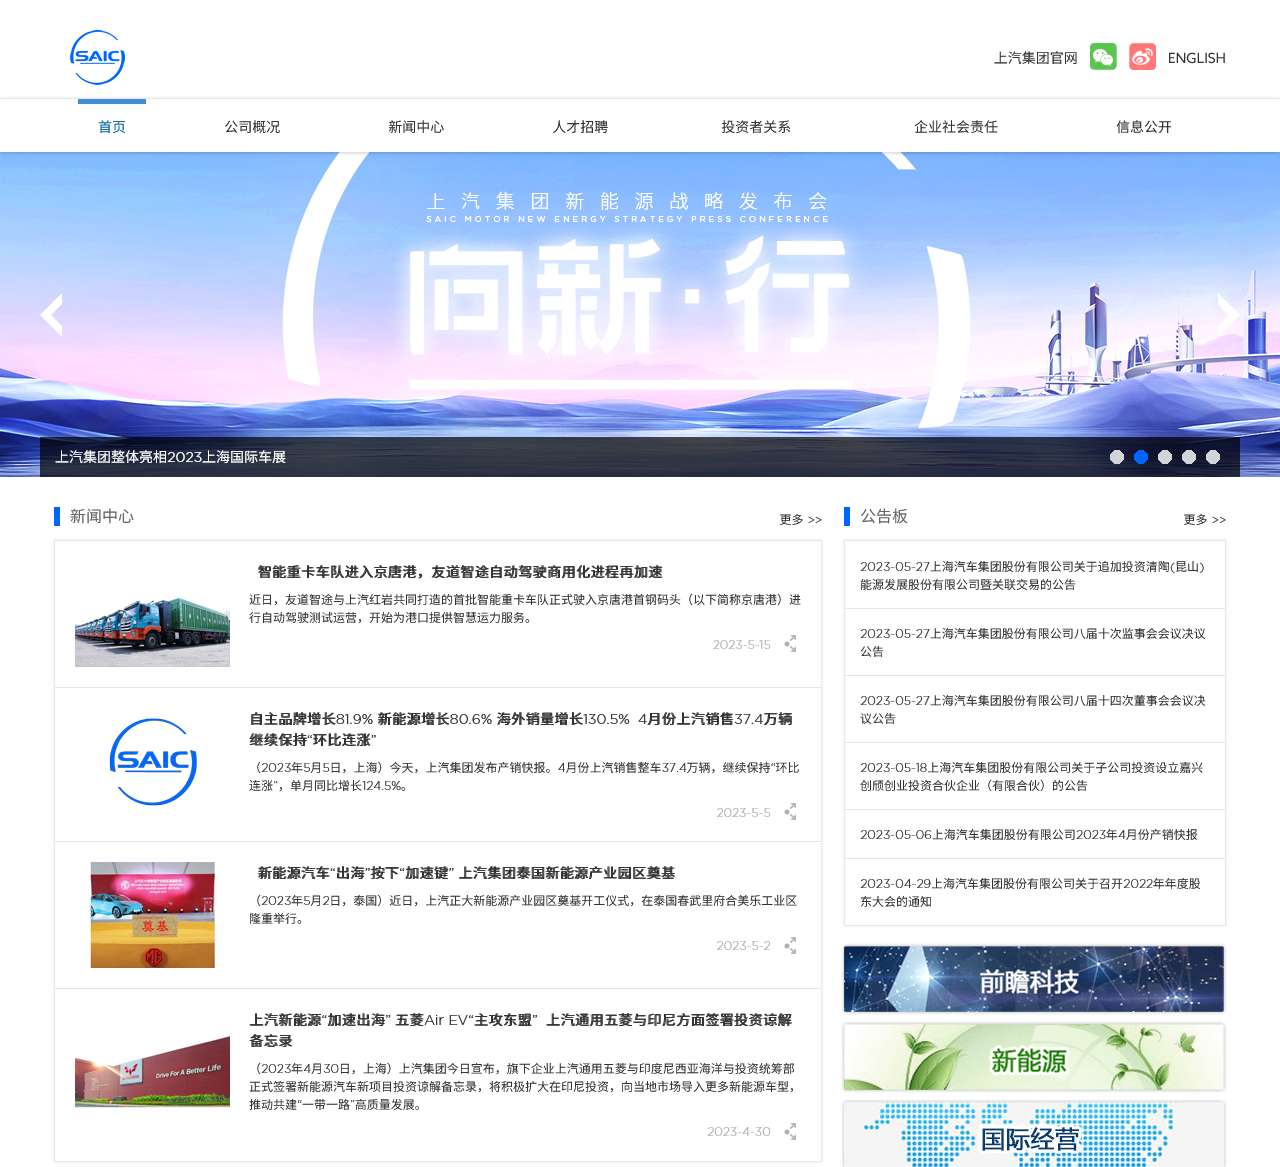The width and height of the screenshot is (1280, 1167).
Task: Open SAIC logo news thumbnail
Action: [152, 762]
